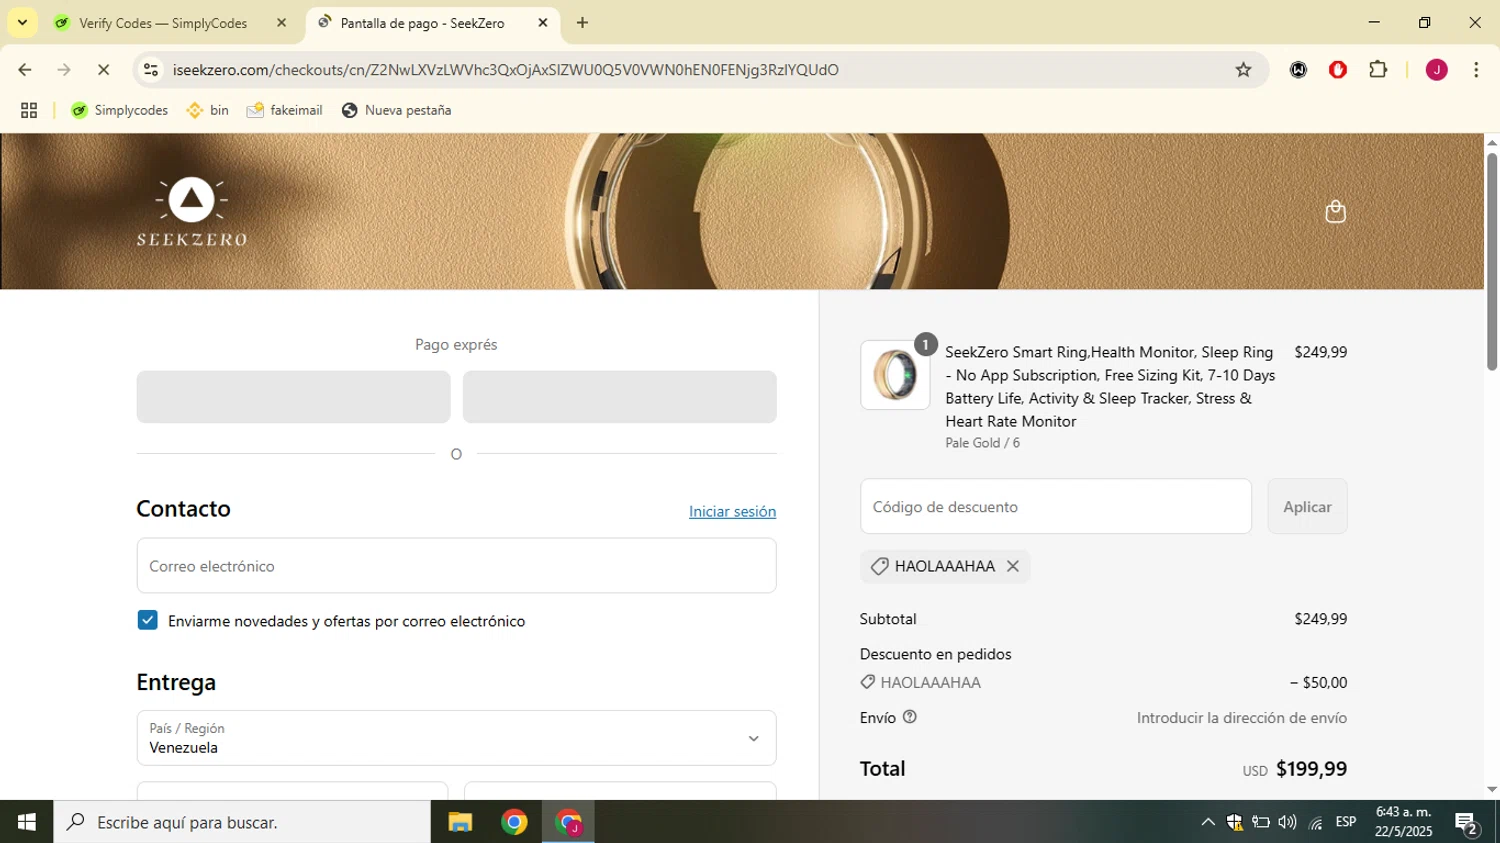Viewport: 1500px width, 843px height.
Task: Go back to the previous page
Action: click(x=25, y=70)
